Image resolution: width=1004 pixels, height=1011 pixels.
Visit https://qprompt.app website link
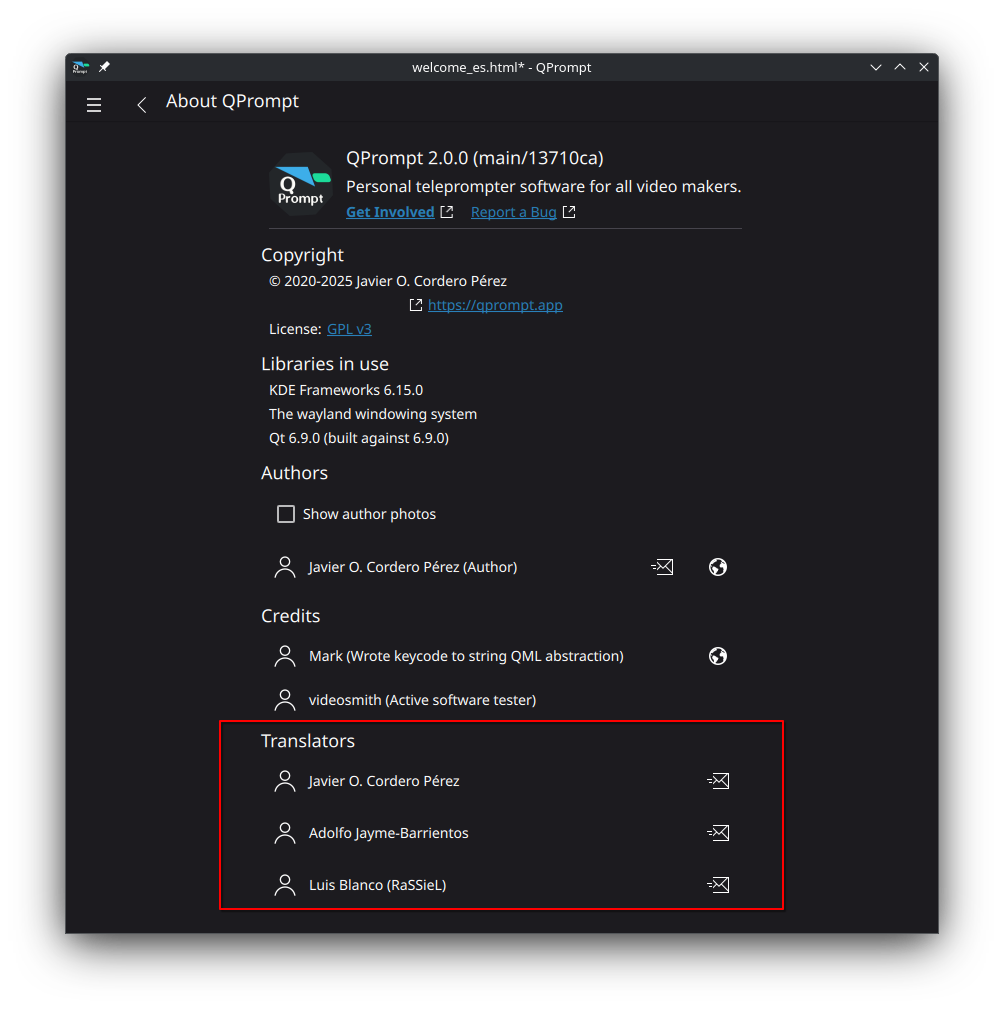coord(495,305)
